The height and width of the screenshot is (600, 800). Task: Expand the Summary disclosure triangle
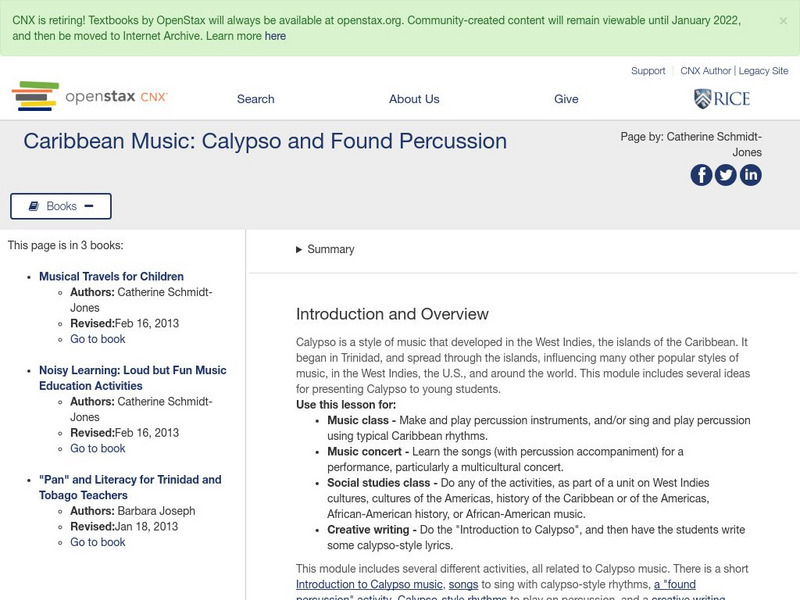[x=299, y=250]
